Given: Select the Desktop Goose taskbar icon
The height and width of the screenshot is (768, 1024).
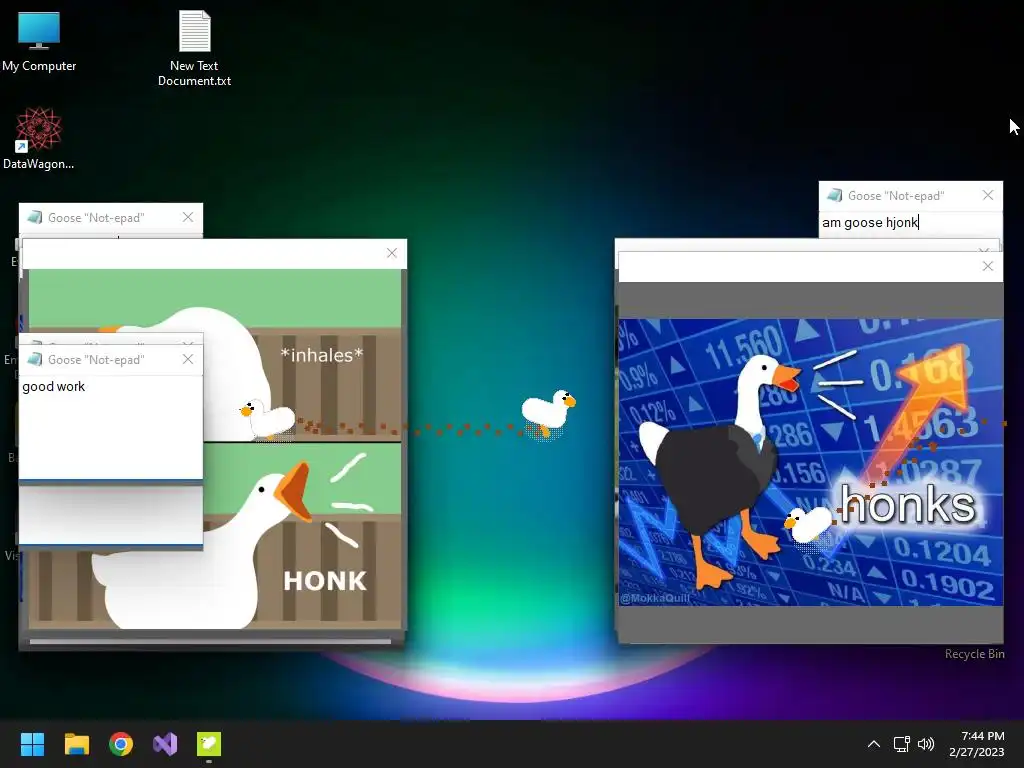Looking at the screenshot, I should (209, 744).
